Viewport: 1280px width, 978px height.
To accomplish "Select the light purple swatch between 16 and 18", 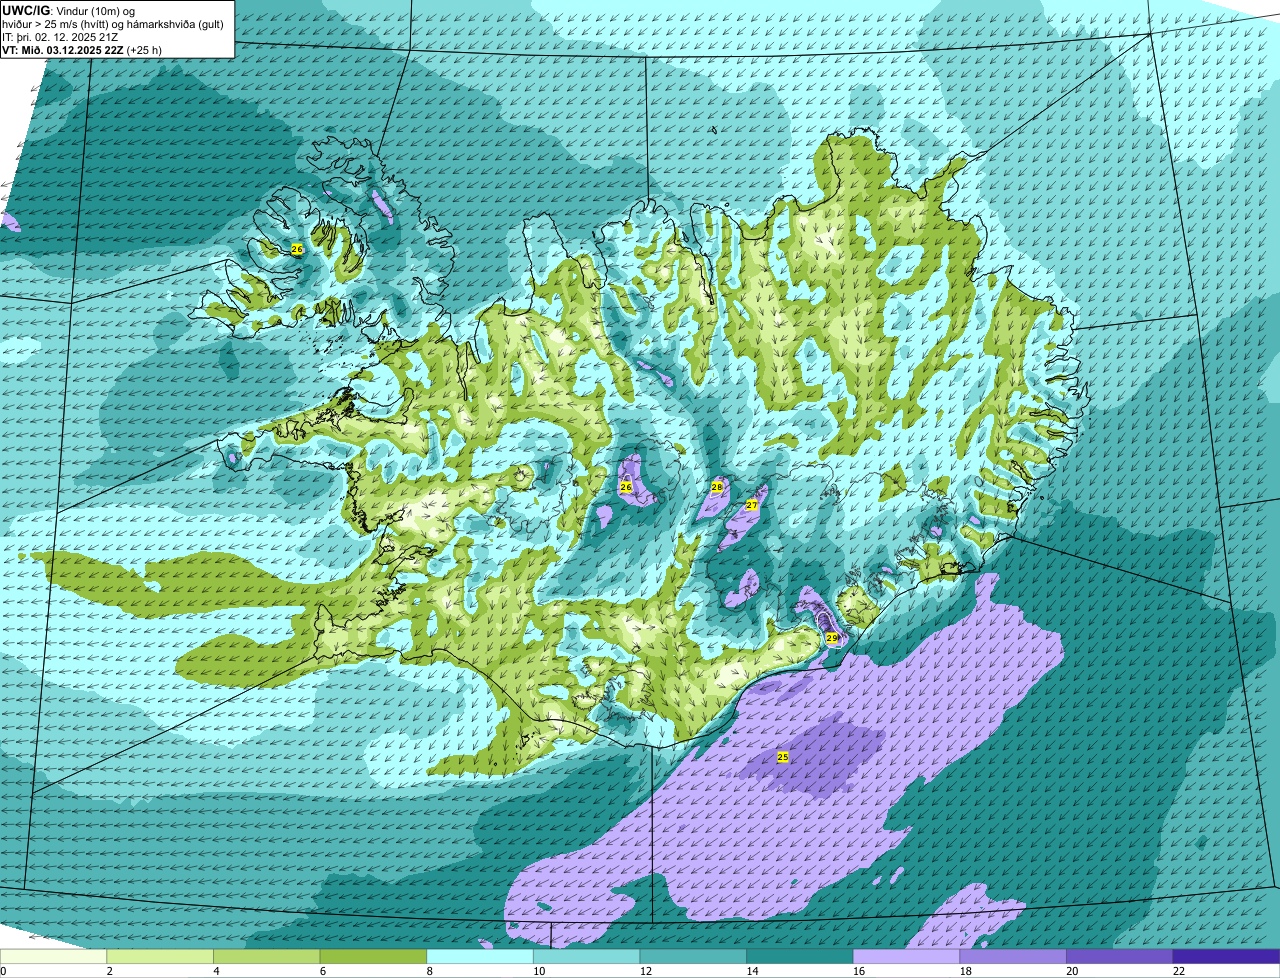I will pos(907,956).
